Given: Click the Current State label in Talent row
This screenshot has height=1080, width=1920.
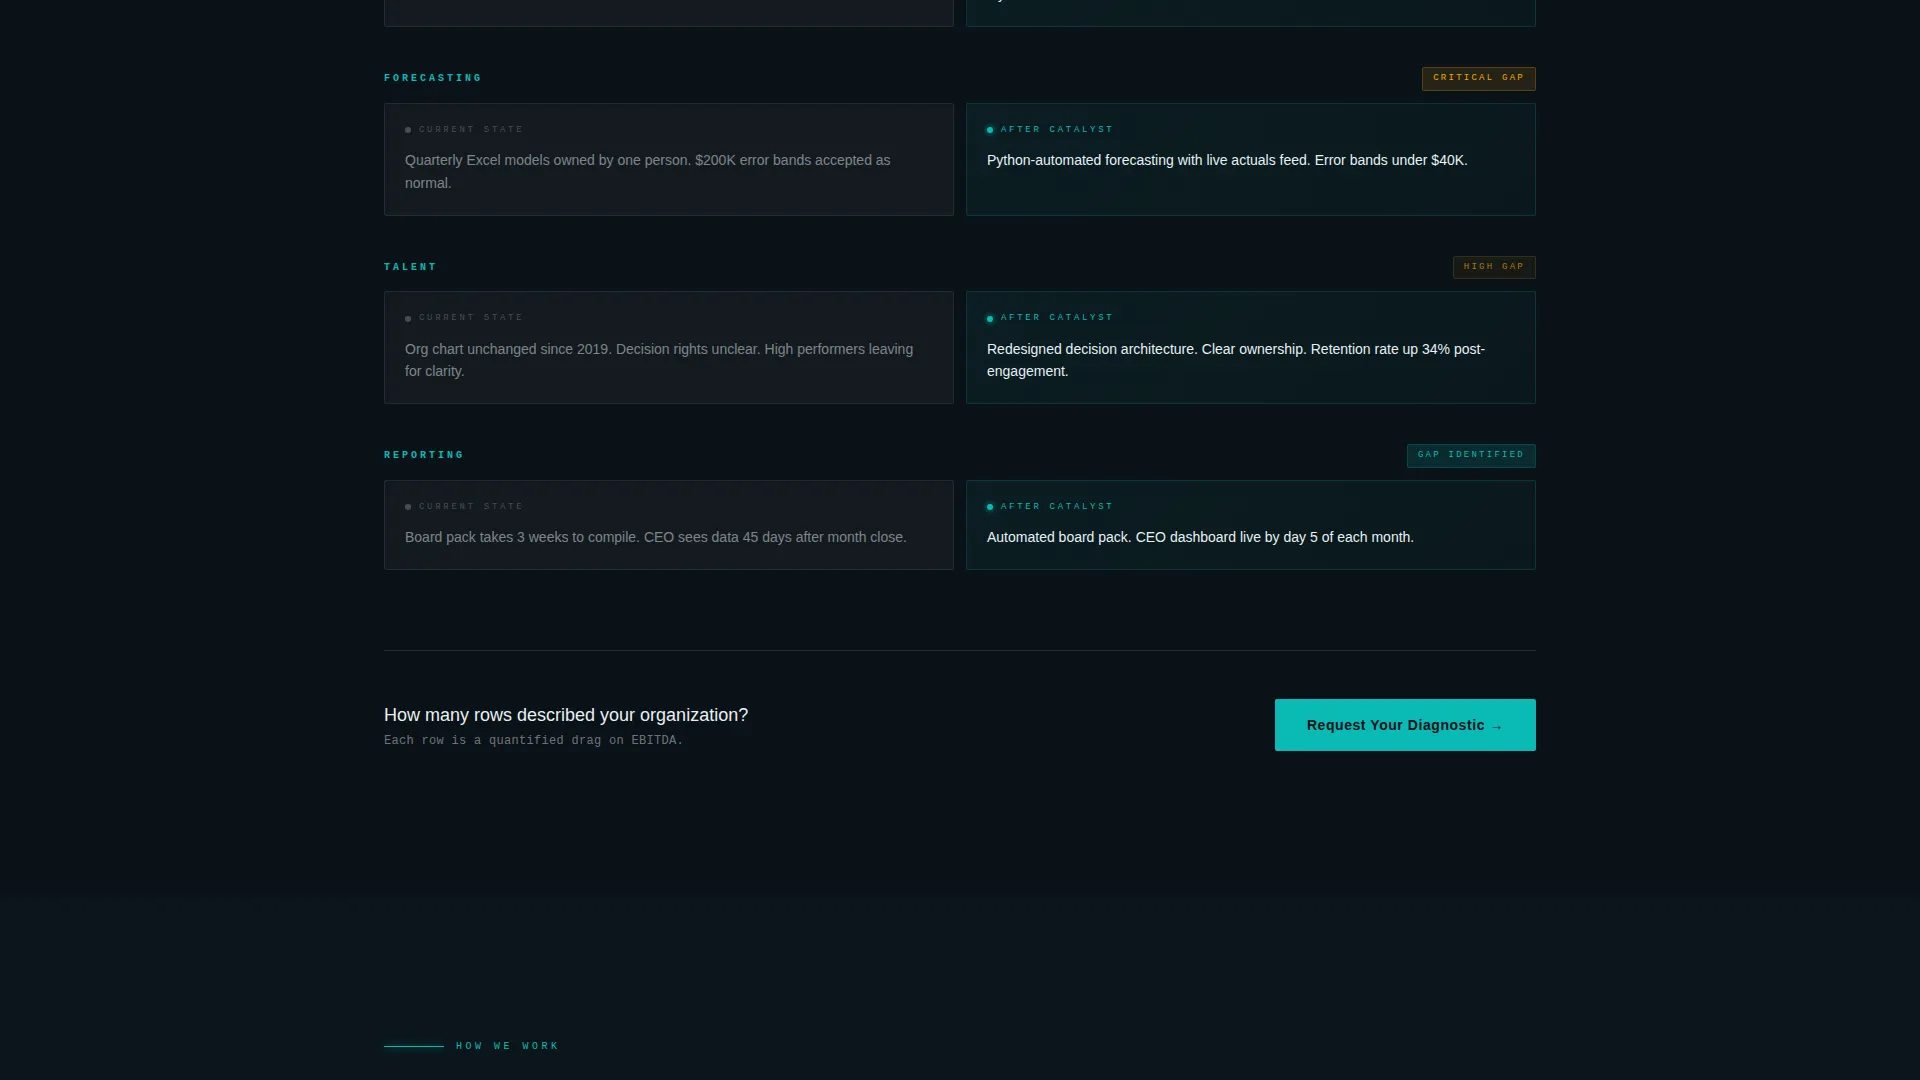Looking at the screenshot, I should coord(471,317).
